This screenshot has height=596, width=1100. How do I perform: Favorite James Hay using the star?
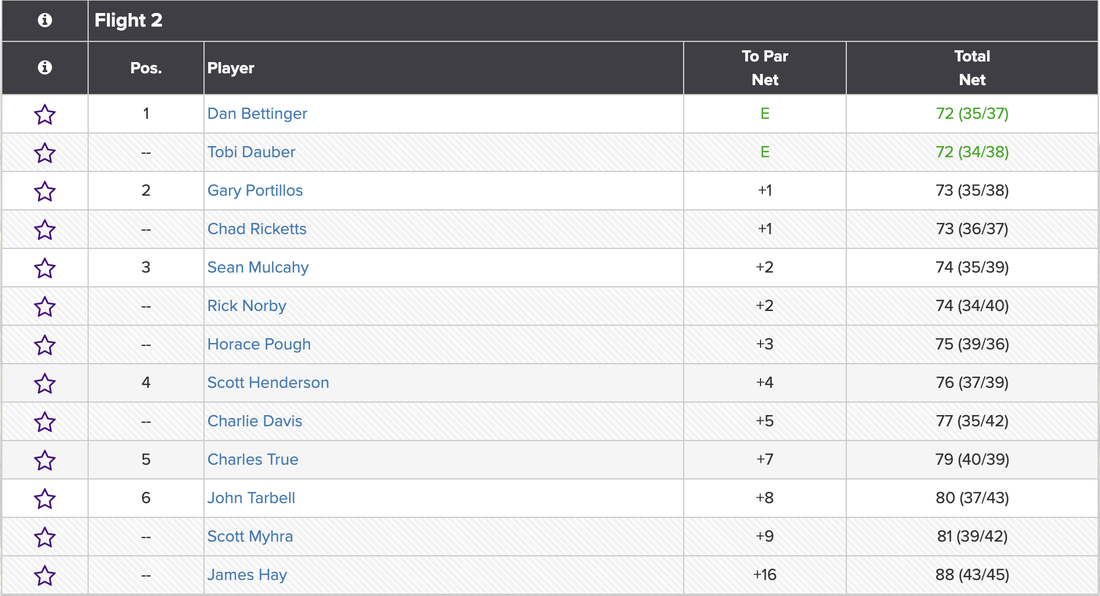tap(45, 575)
